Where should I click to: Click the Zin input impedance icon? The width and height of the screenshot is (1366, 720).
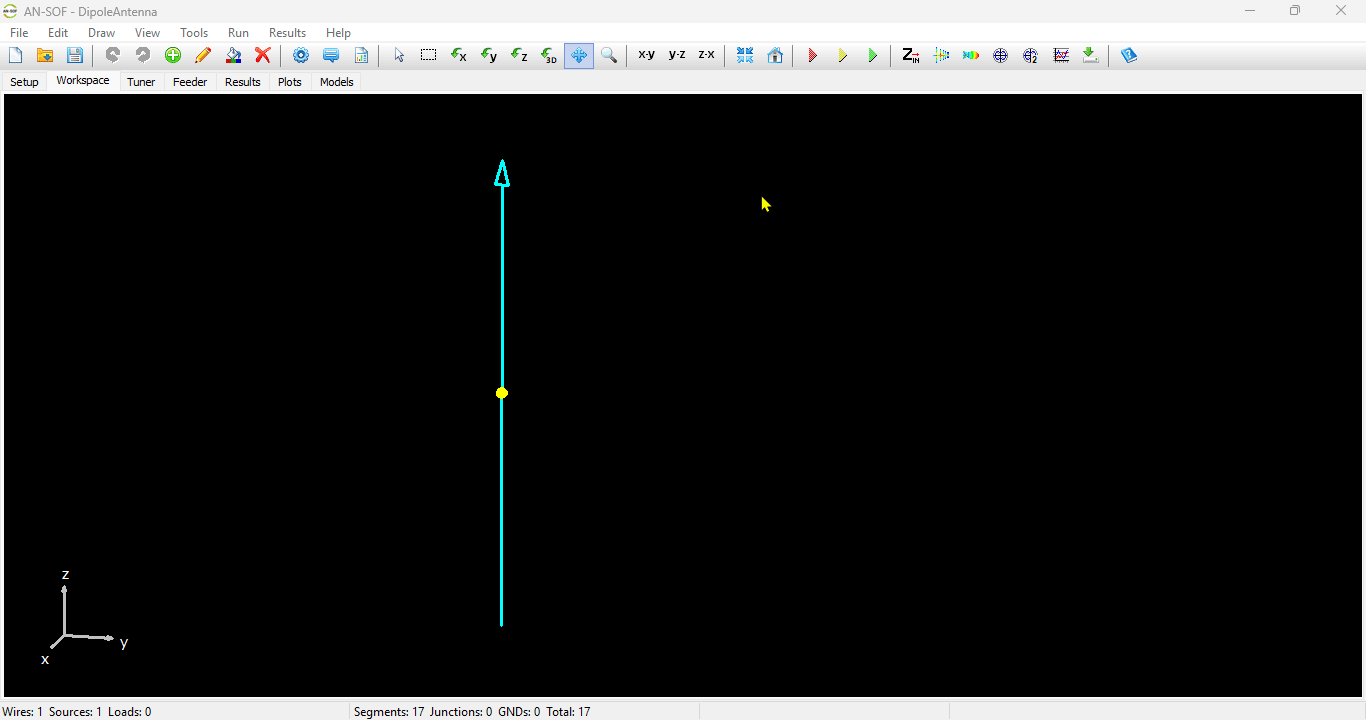[910, 56]
